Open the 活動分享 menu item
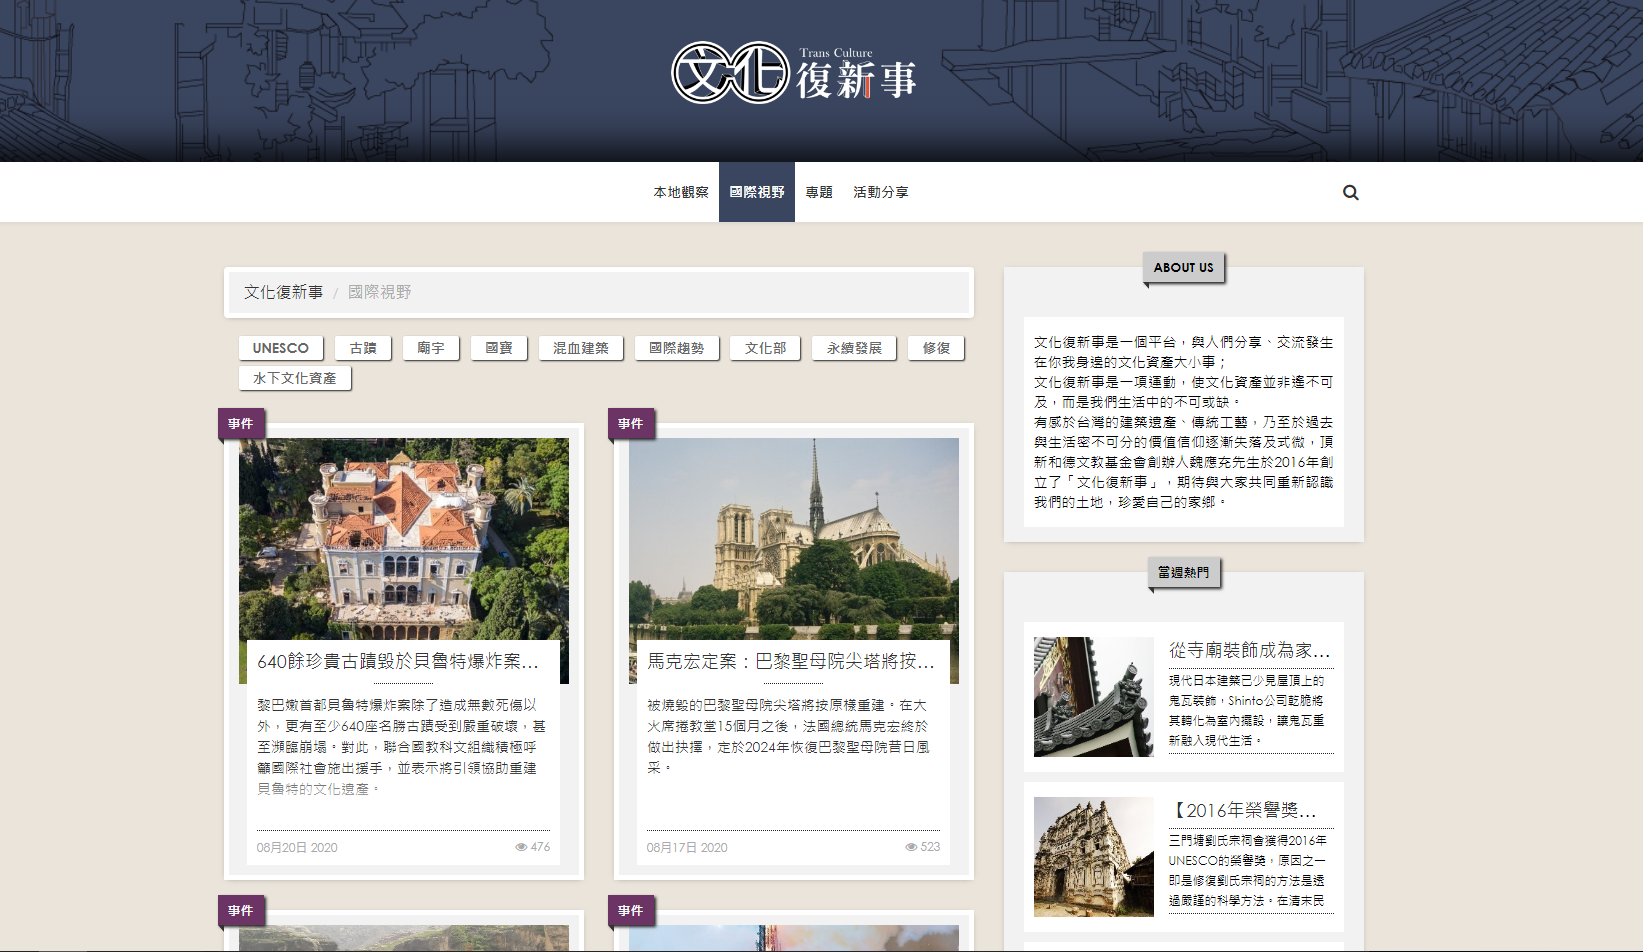 (881, 192)
